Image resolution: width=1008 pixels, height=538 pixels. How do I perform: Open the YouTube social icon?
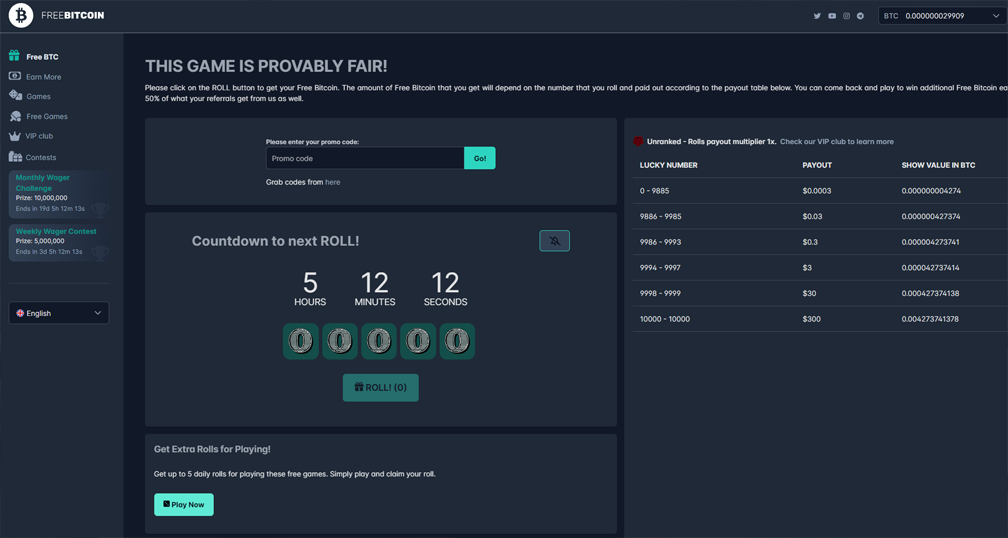pyautogui.click(x=832, y=16)
